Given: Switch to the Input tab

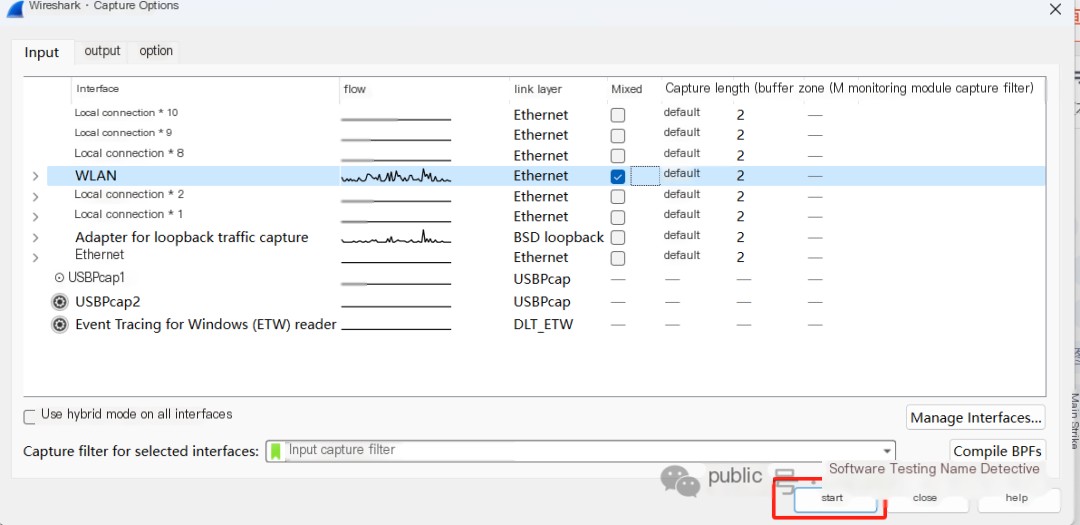Looking at the screenshot, I should (41, 52).
